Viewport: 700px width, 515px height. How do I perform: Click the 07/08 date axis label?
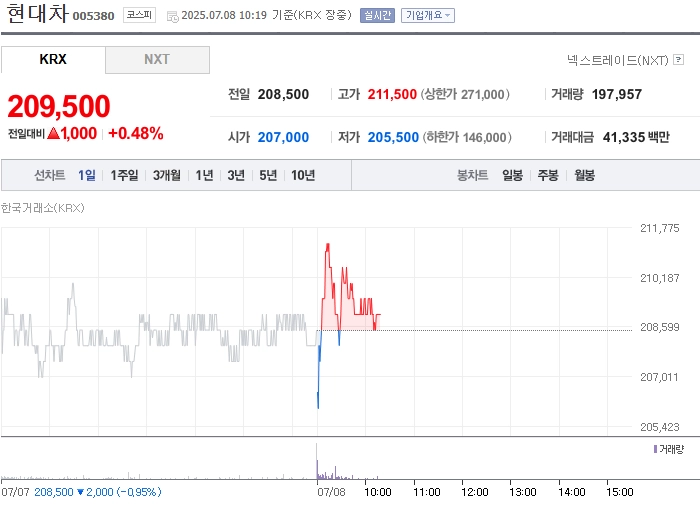(x=331, y=492)
